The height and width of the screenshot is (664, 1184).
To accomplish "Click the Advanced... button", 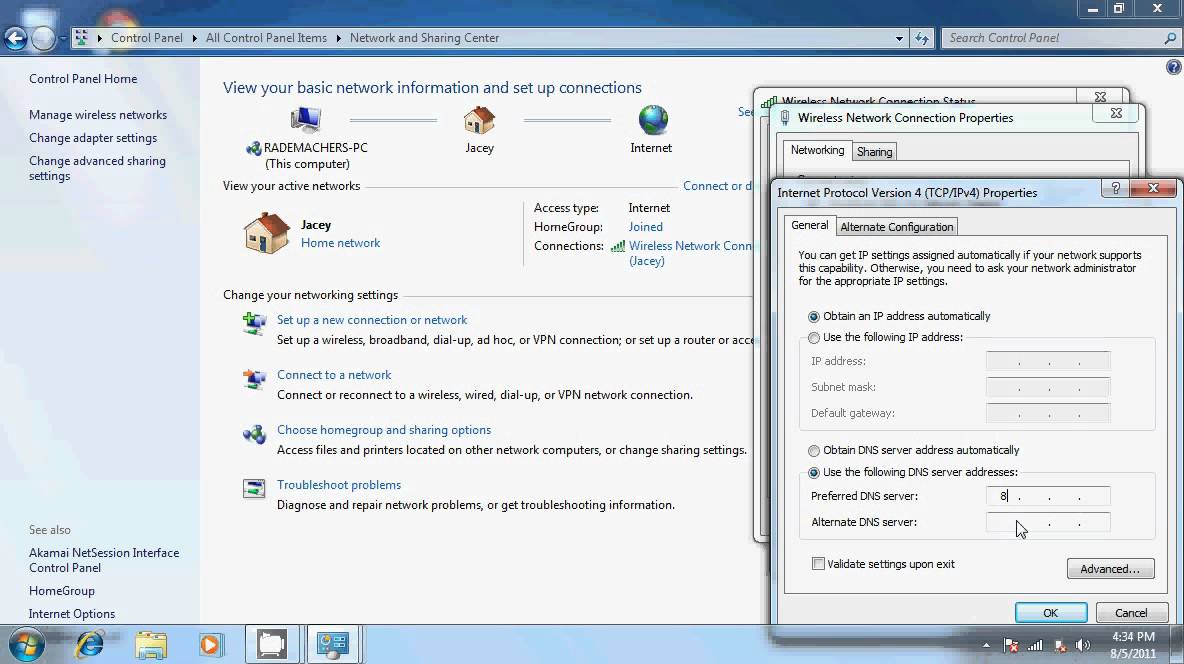I will pyautogui.click(x=1110, y=569).
